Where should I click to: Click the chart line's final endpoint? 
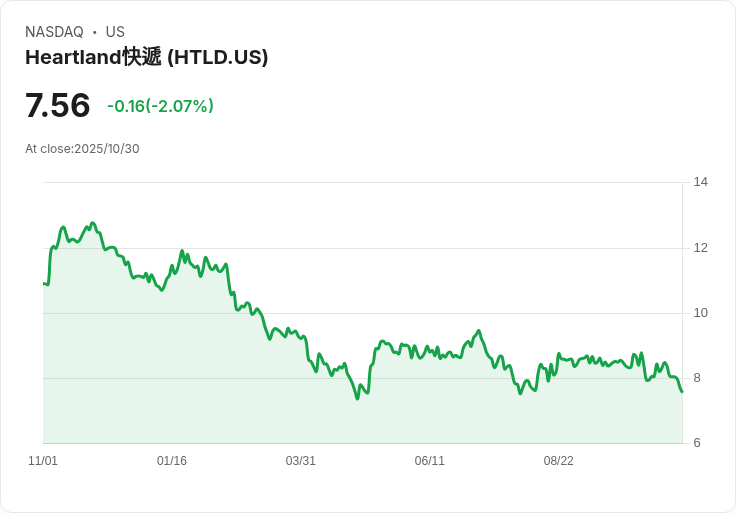[682, 392]
